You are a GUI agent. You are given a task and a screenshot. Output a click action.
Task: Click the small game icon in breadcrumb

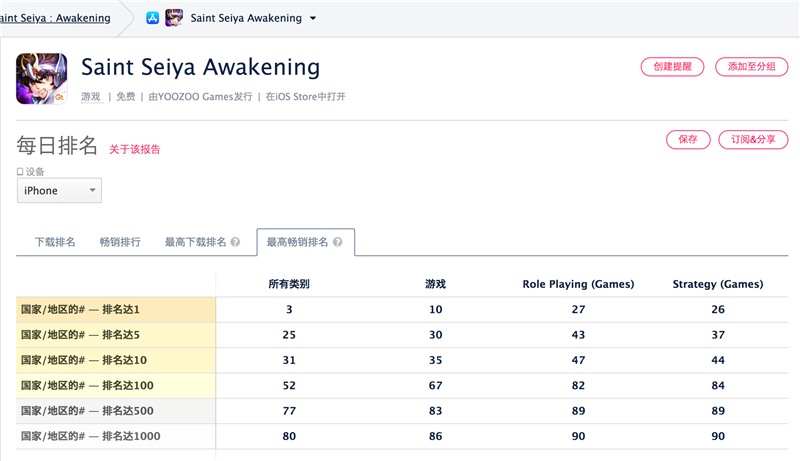[173, 18]
